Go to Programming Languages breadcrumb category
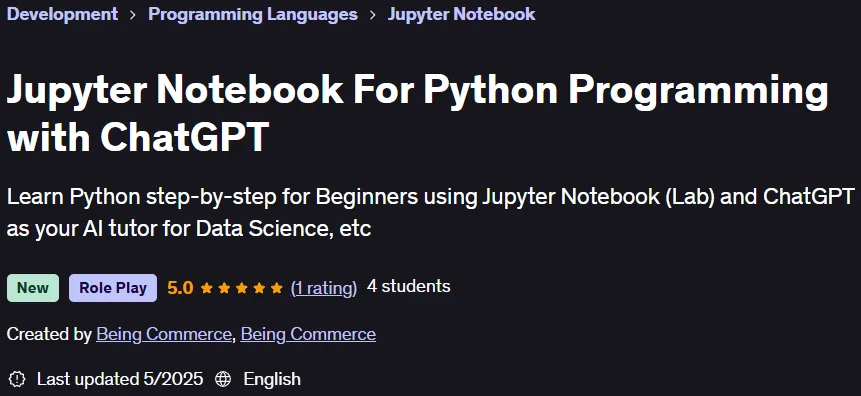The width and height of the screenshot is (861, 396). point(253,14)
